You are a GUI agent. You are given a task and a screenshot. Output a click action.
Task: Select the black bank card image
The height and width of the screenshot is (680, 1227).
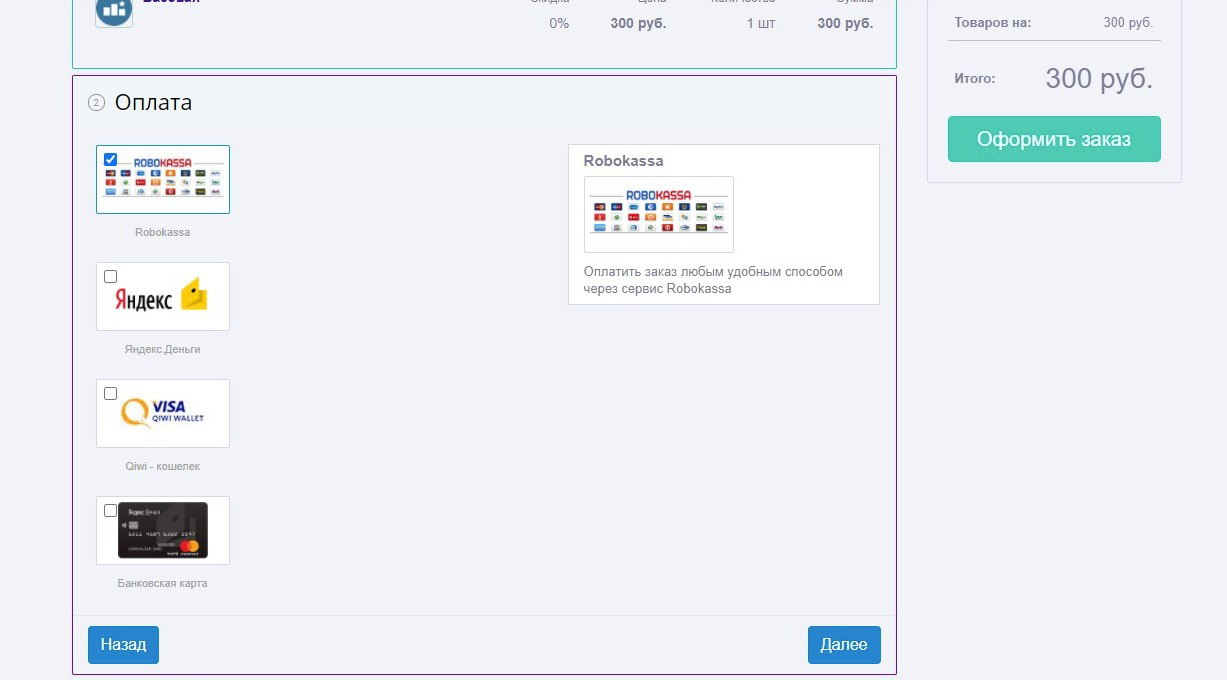click(163, 530)
